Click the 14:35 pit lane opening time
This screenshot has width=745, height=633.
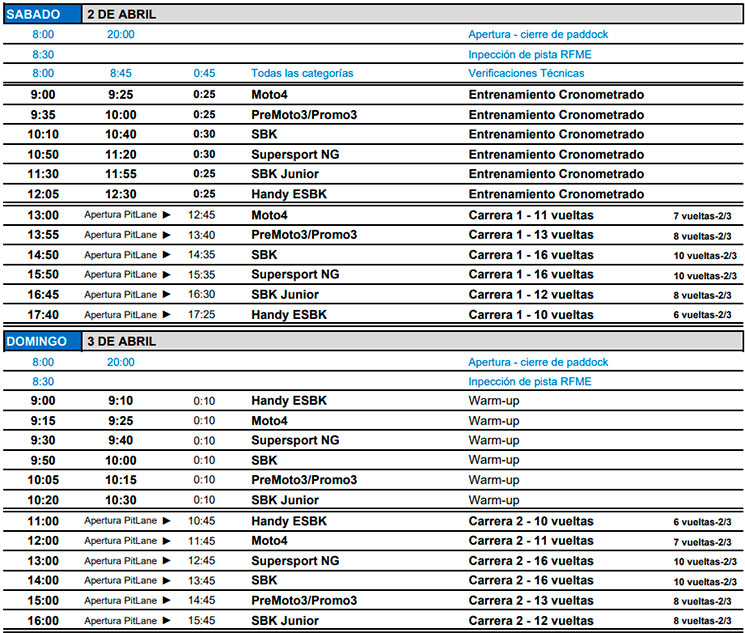tap(201, 255)
